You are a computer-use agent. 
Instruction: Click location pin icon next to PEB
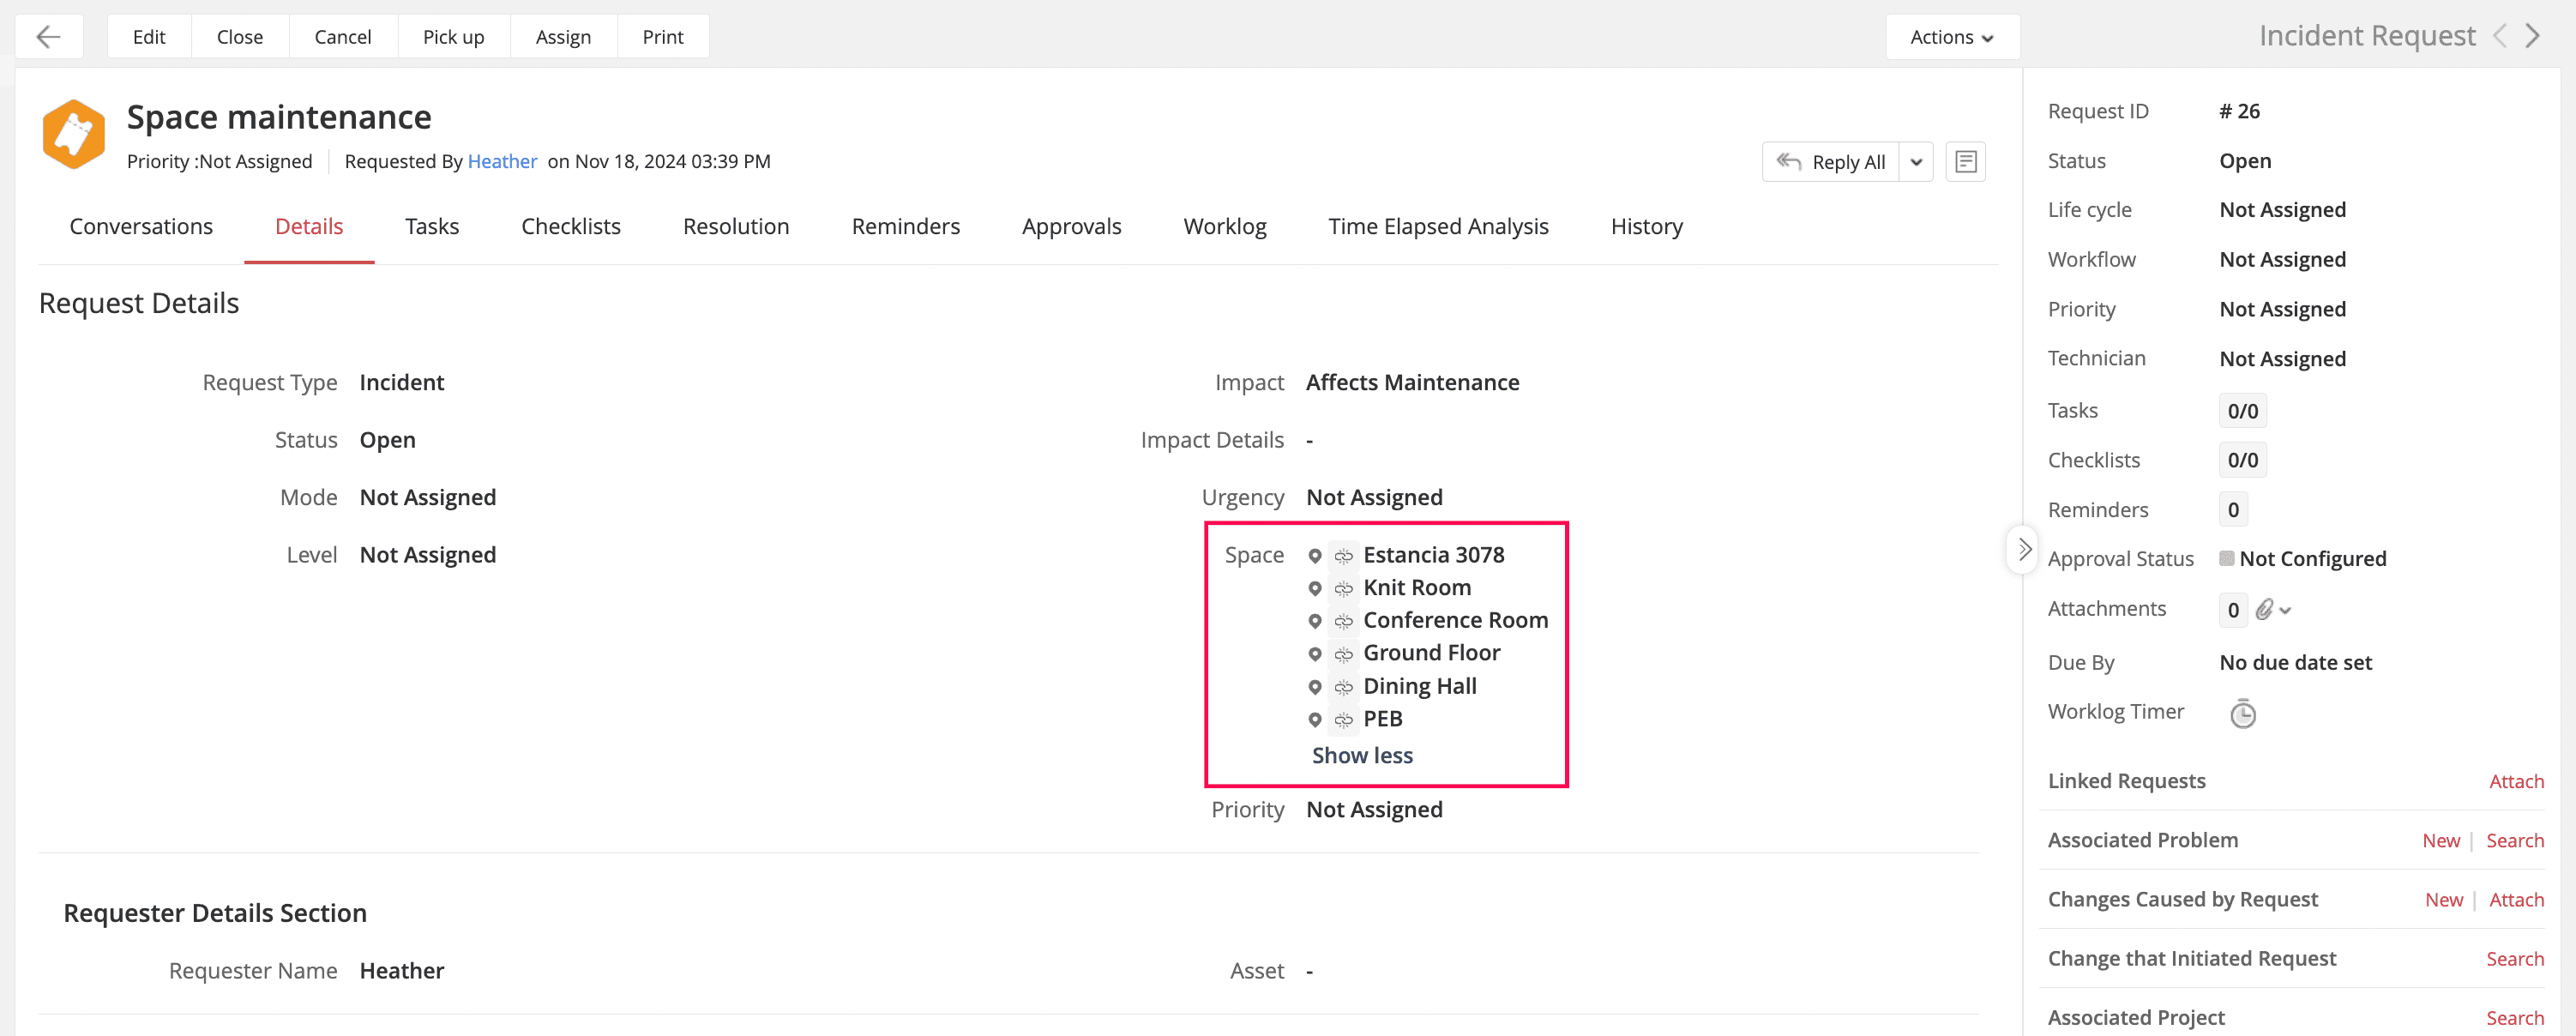[1315, 720]
